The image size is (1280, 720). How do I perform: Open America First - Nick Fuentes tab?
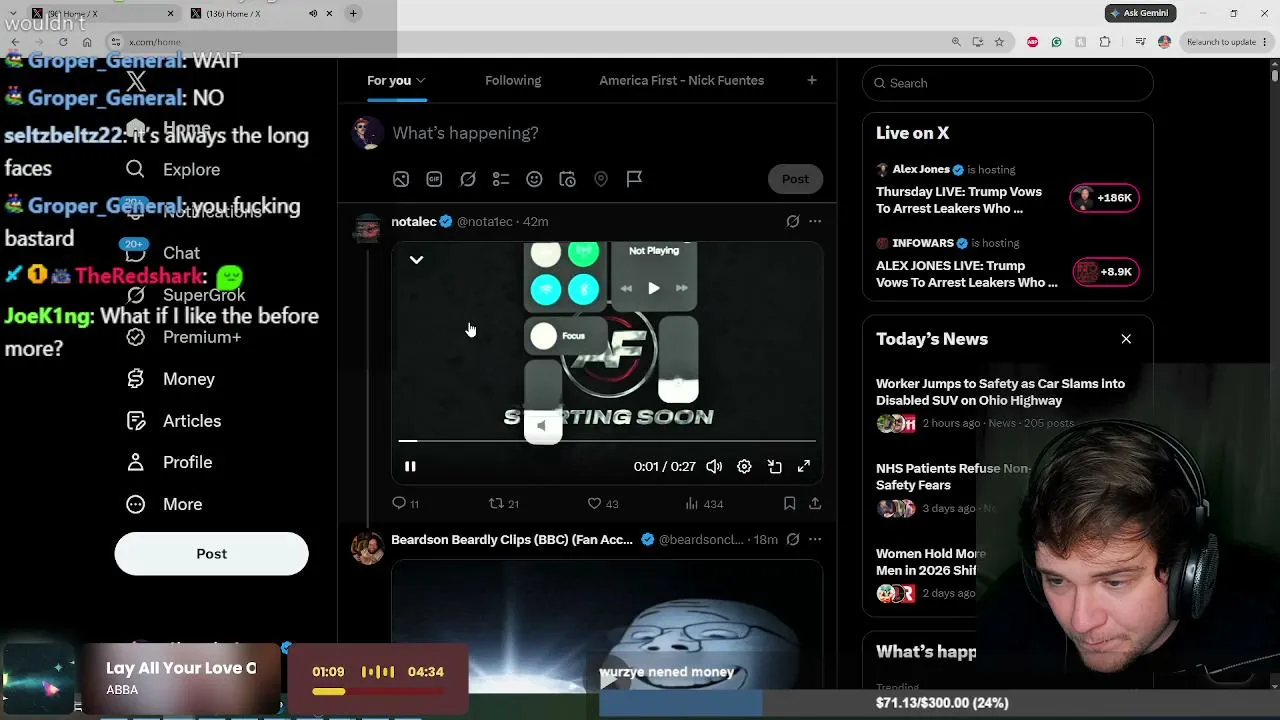click(x=681, y=81)
